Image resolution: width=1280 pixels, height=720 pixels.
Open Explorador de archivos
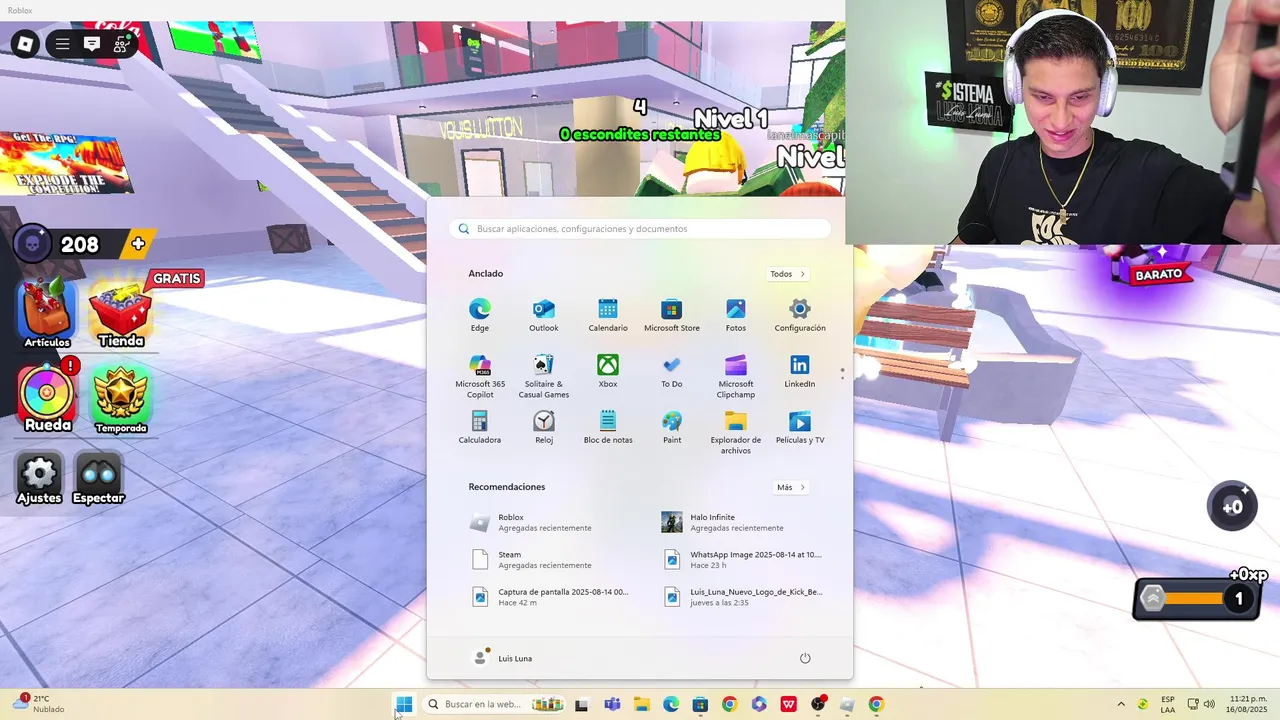[x=736, y=432]
